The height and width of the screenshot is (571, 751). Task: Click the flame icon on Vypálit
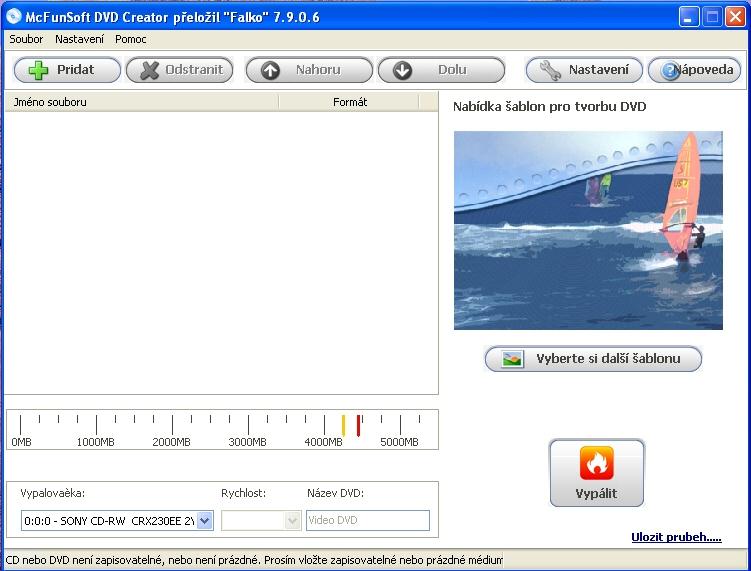tap(596, 463)
